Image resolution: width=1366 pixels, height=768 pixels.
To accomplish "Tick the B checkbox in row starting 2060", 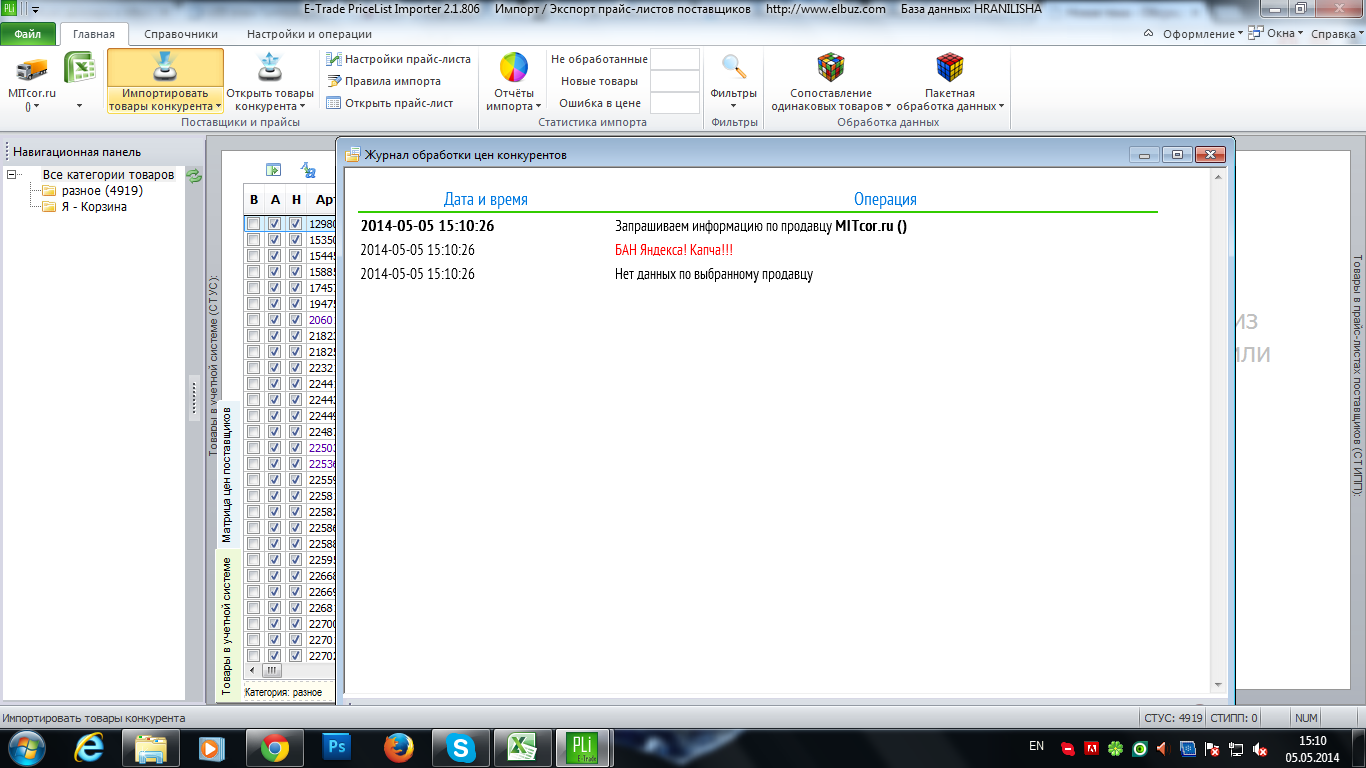I will (254, 321).
